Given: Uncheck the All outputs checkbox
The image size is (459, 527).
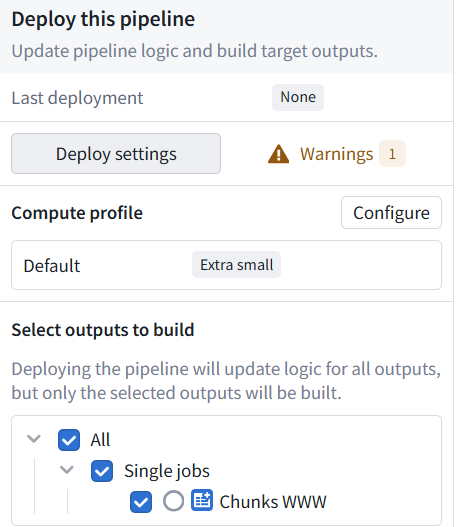Looking at the screenshot, I should point(69,440).
